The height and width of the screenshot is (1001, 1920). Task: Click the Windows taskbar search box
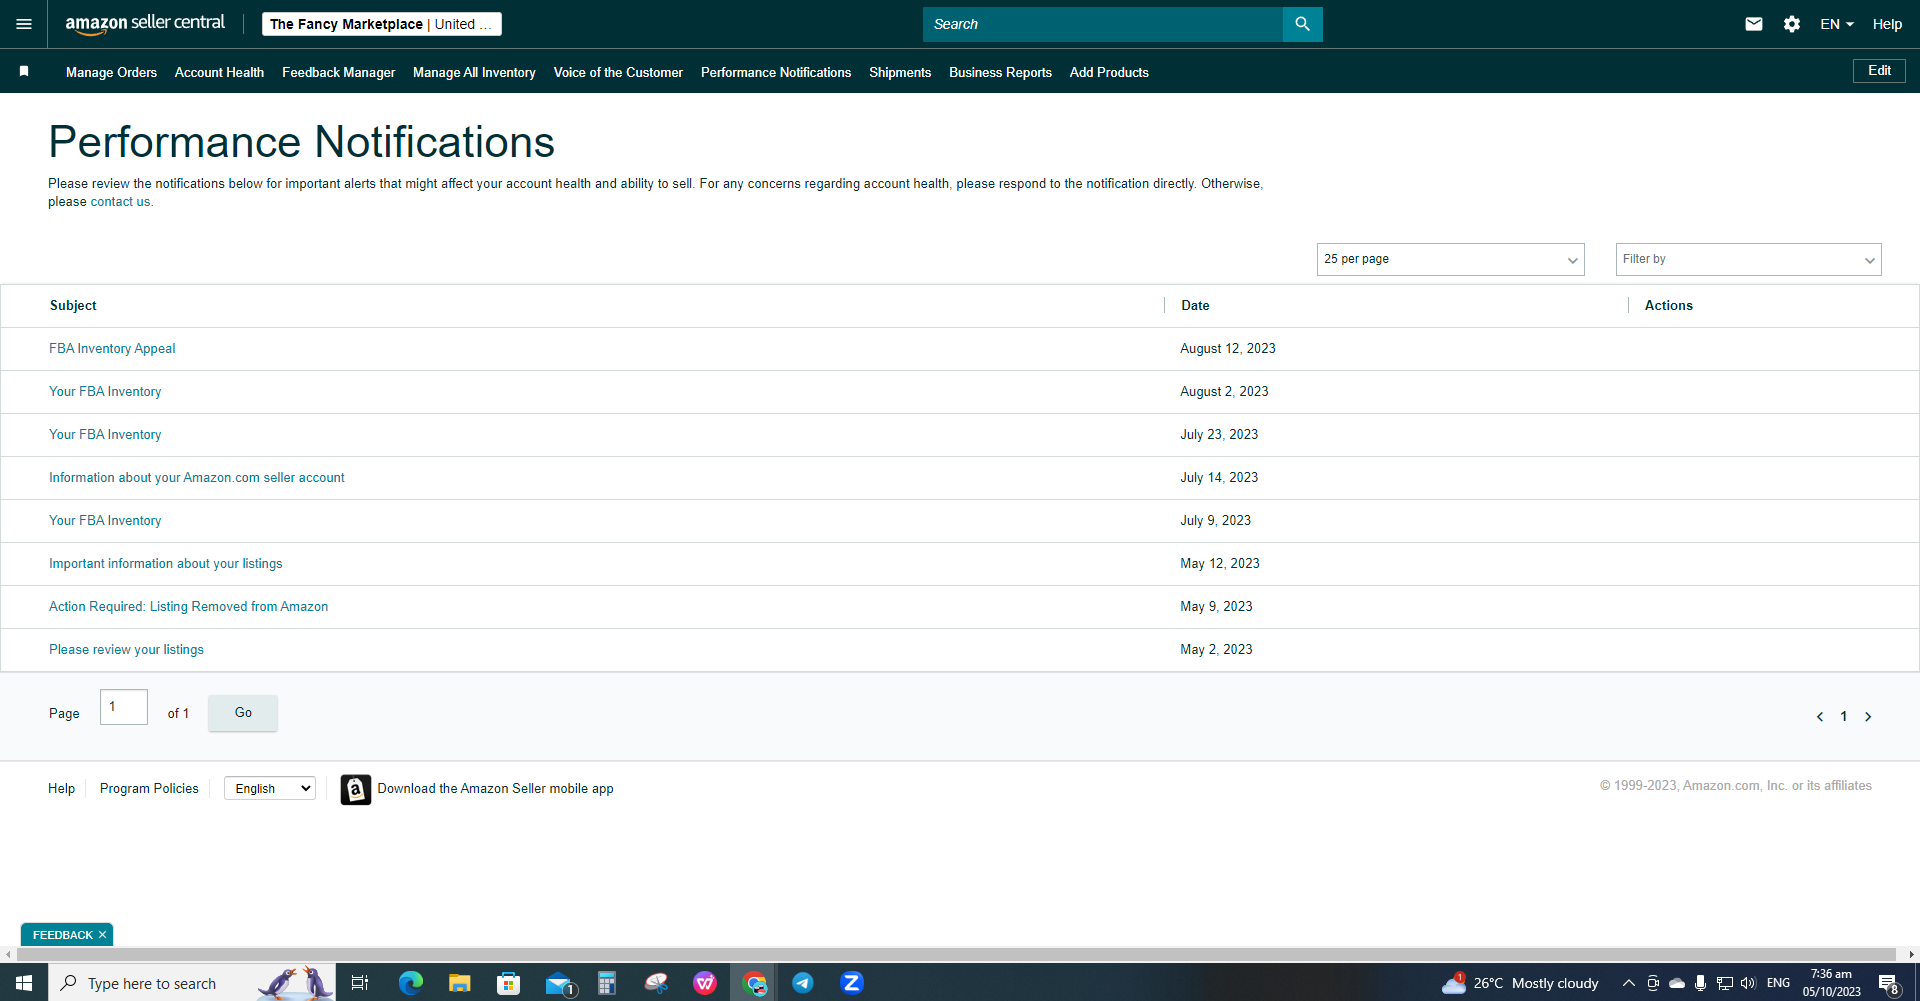pos(192,983)
